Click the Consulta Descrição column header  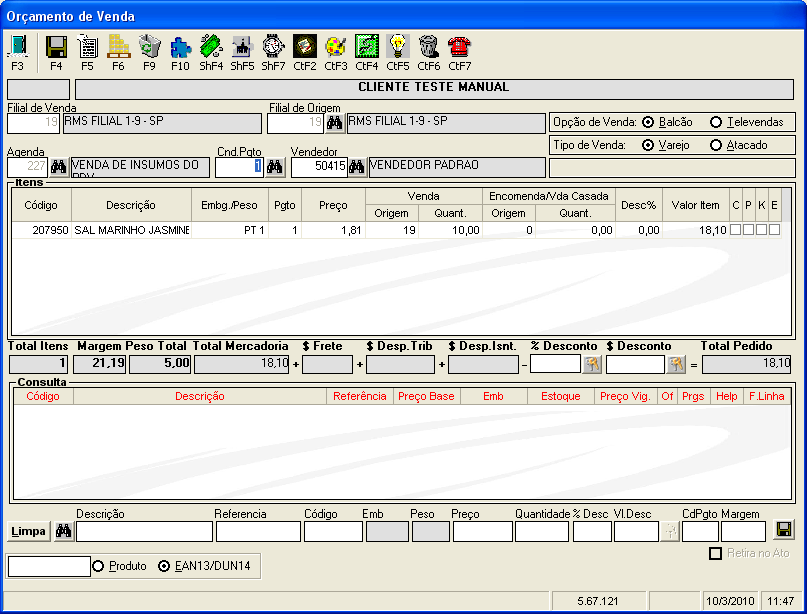pyautogui.click(x=200, y=396)
